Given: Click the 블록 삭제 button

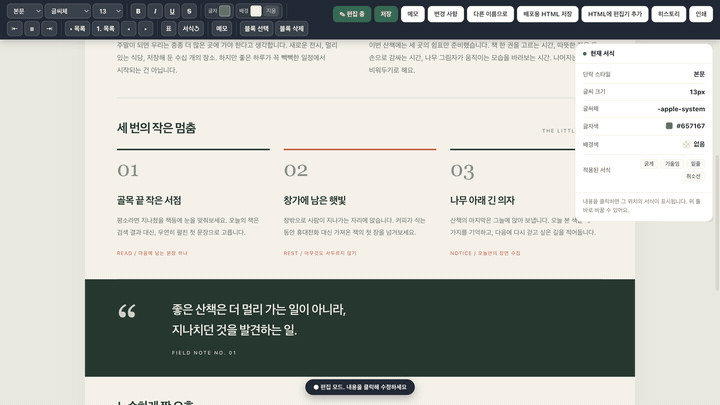Looking at the screenshot, I should tap(292, 28).
